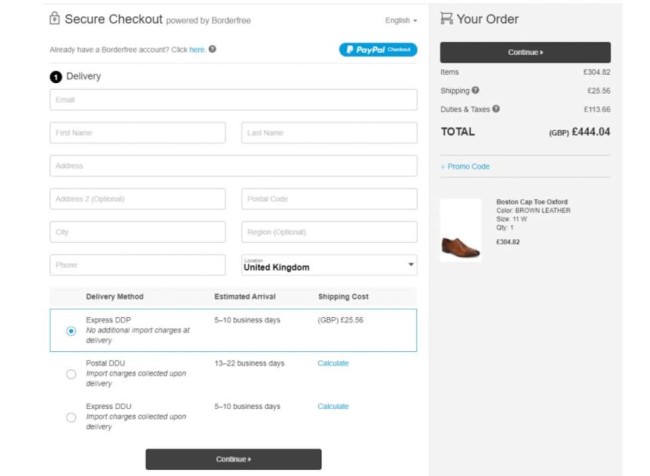Screen dimensions: 650x476
Task: Click the secure checkout padlock icon
Action: point(53,19)
